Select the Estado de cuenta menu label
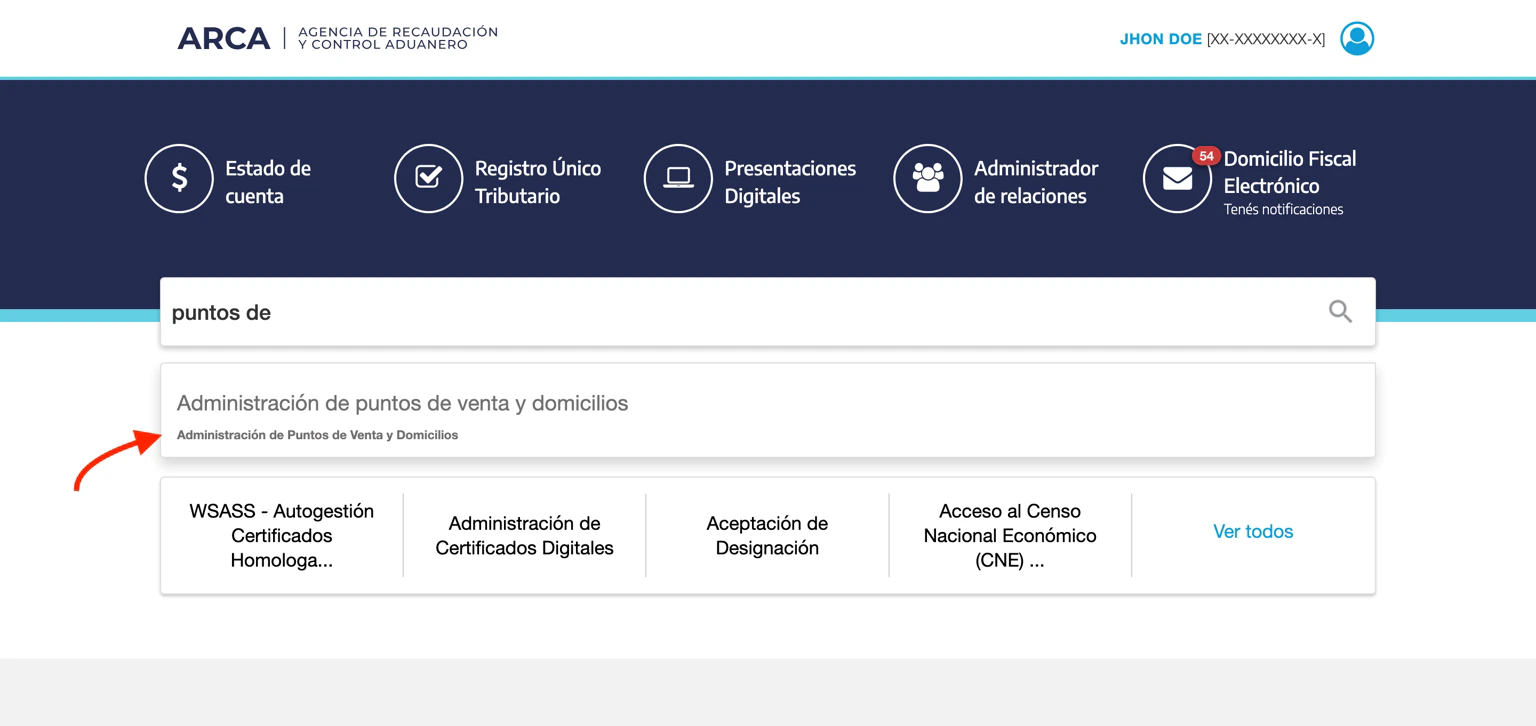Image resolution: width=1536 pixels, height=726 pixels. 268,182
